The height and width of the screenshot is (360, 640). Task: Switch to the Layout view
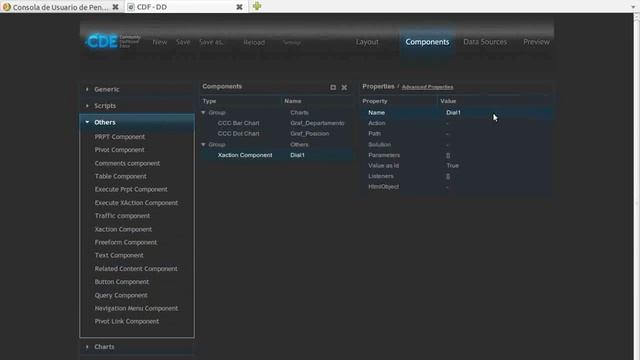[367, 42]
